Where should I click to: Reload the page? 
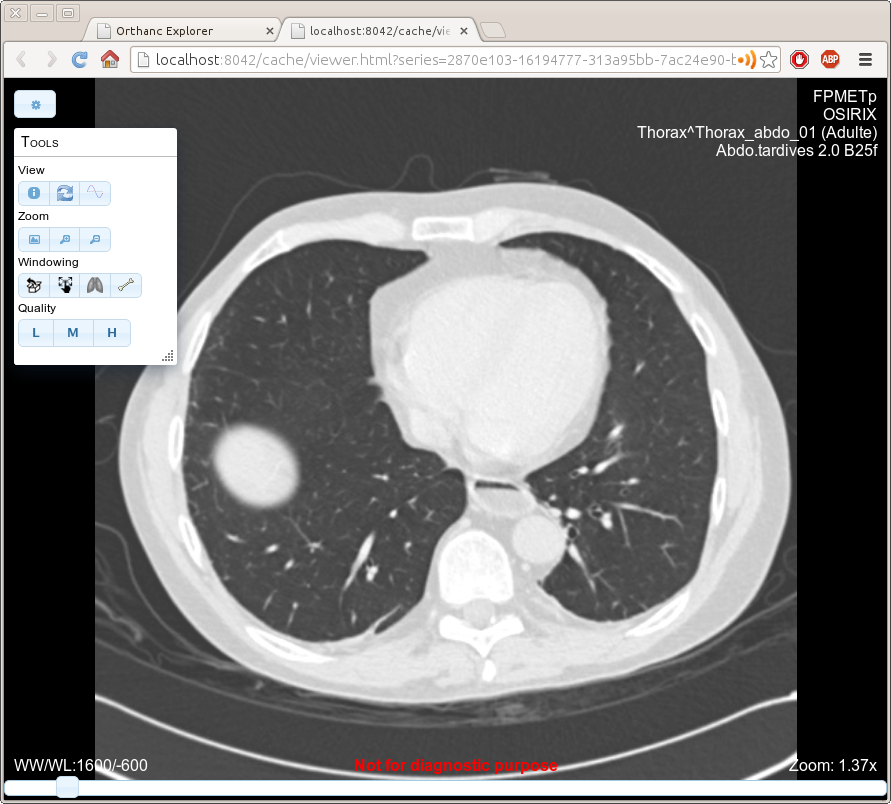pyautogui.click(x=80, y=59)
